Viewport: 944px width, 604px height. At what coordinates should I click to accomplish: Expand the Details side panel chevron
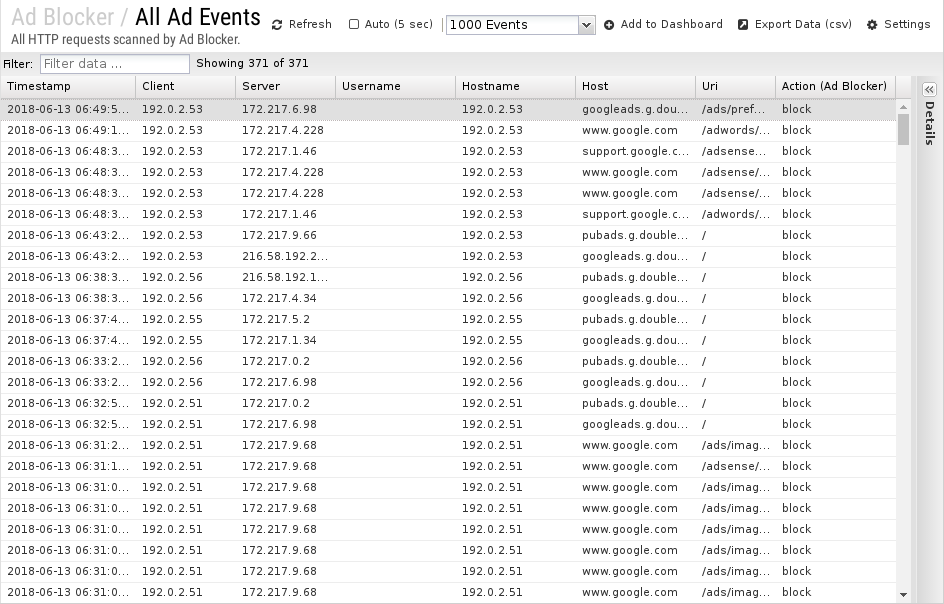pos(929,89)
